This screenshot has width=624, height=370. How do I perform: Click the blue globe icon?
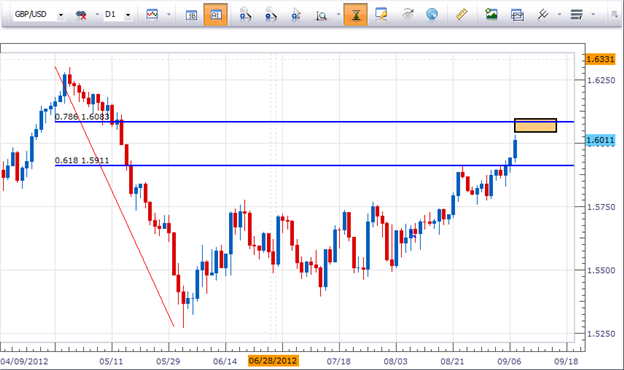[432, 15]
